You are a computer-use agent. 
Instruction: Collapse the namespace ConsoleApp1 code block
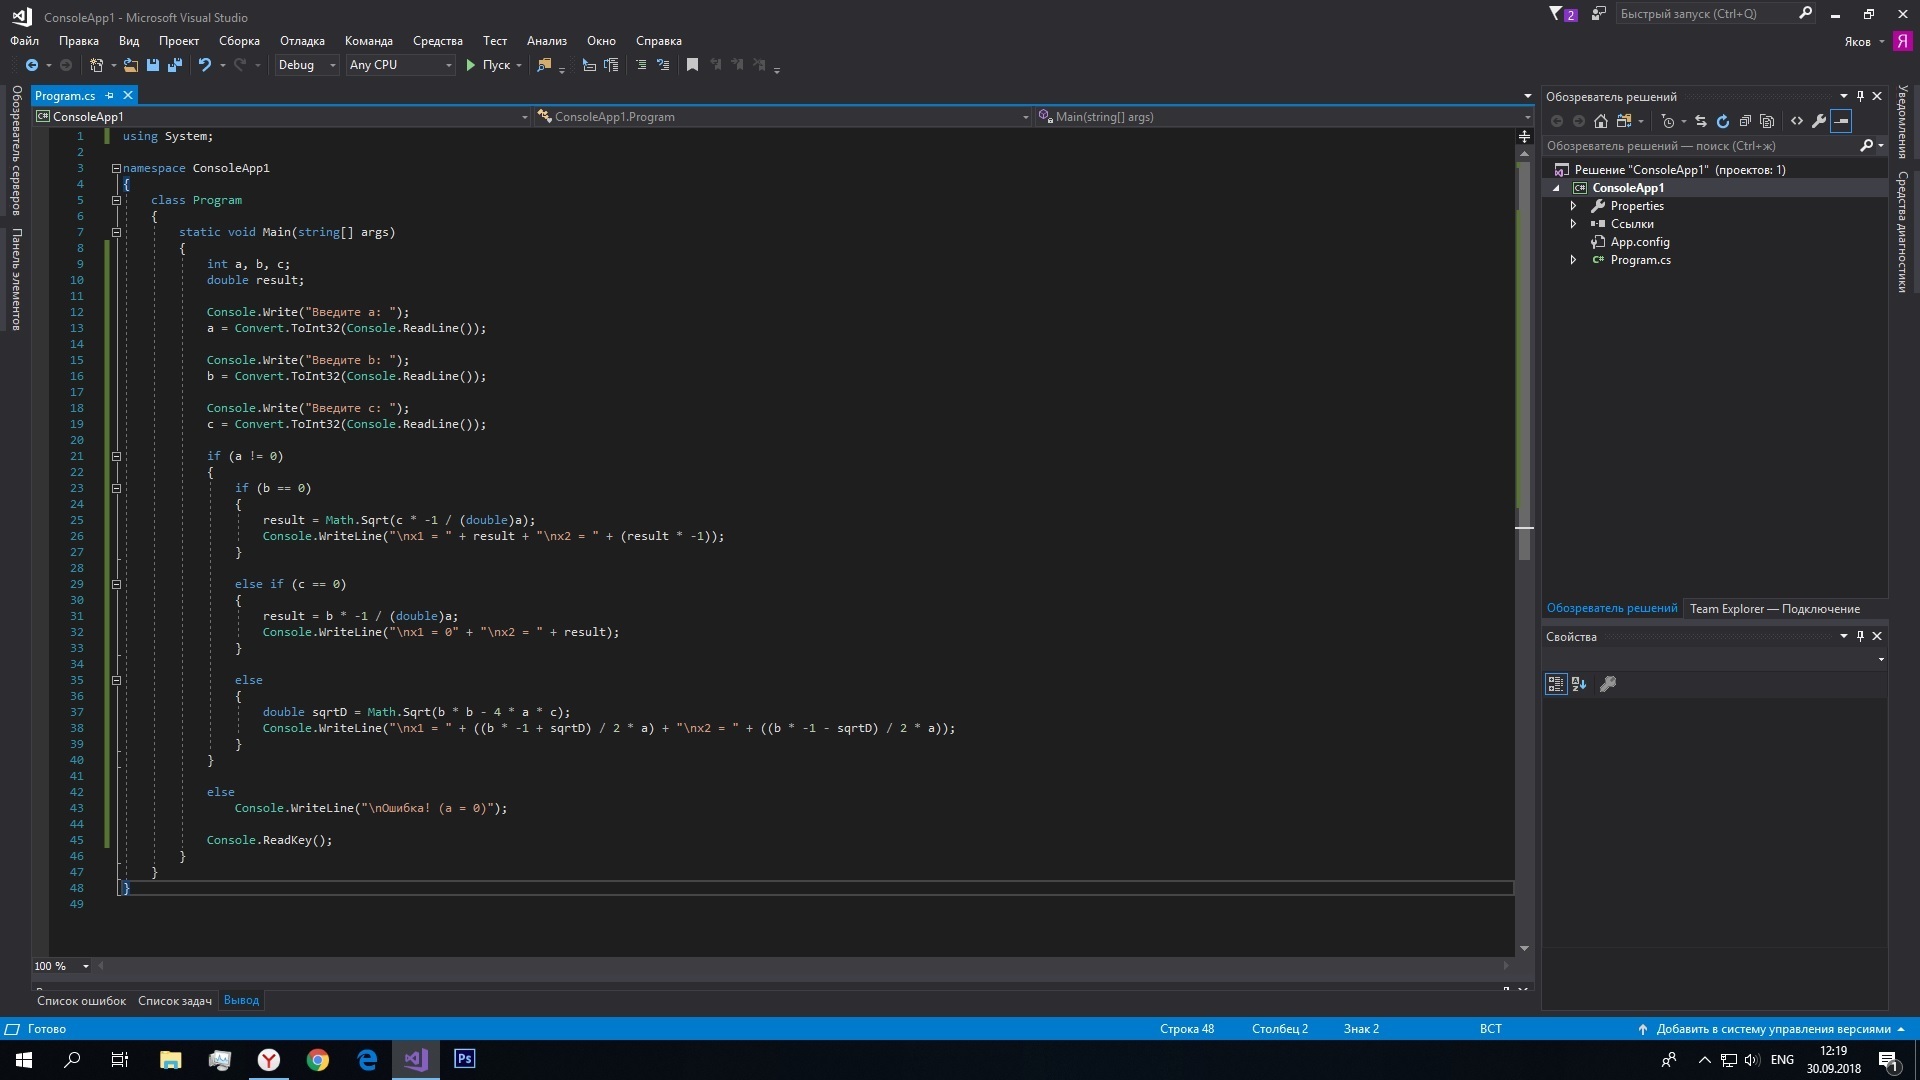coord(116,168)
